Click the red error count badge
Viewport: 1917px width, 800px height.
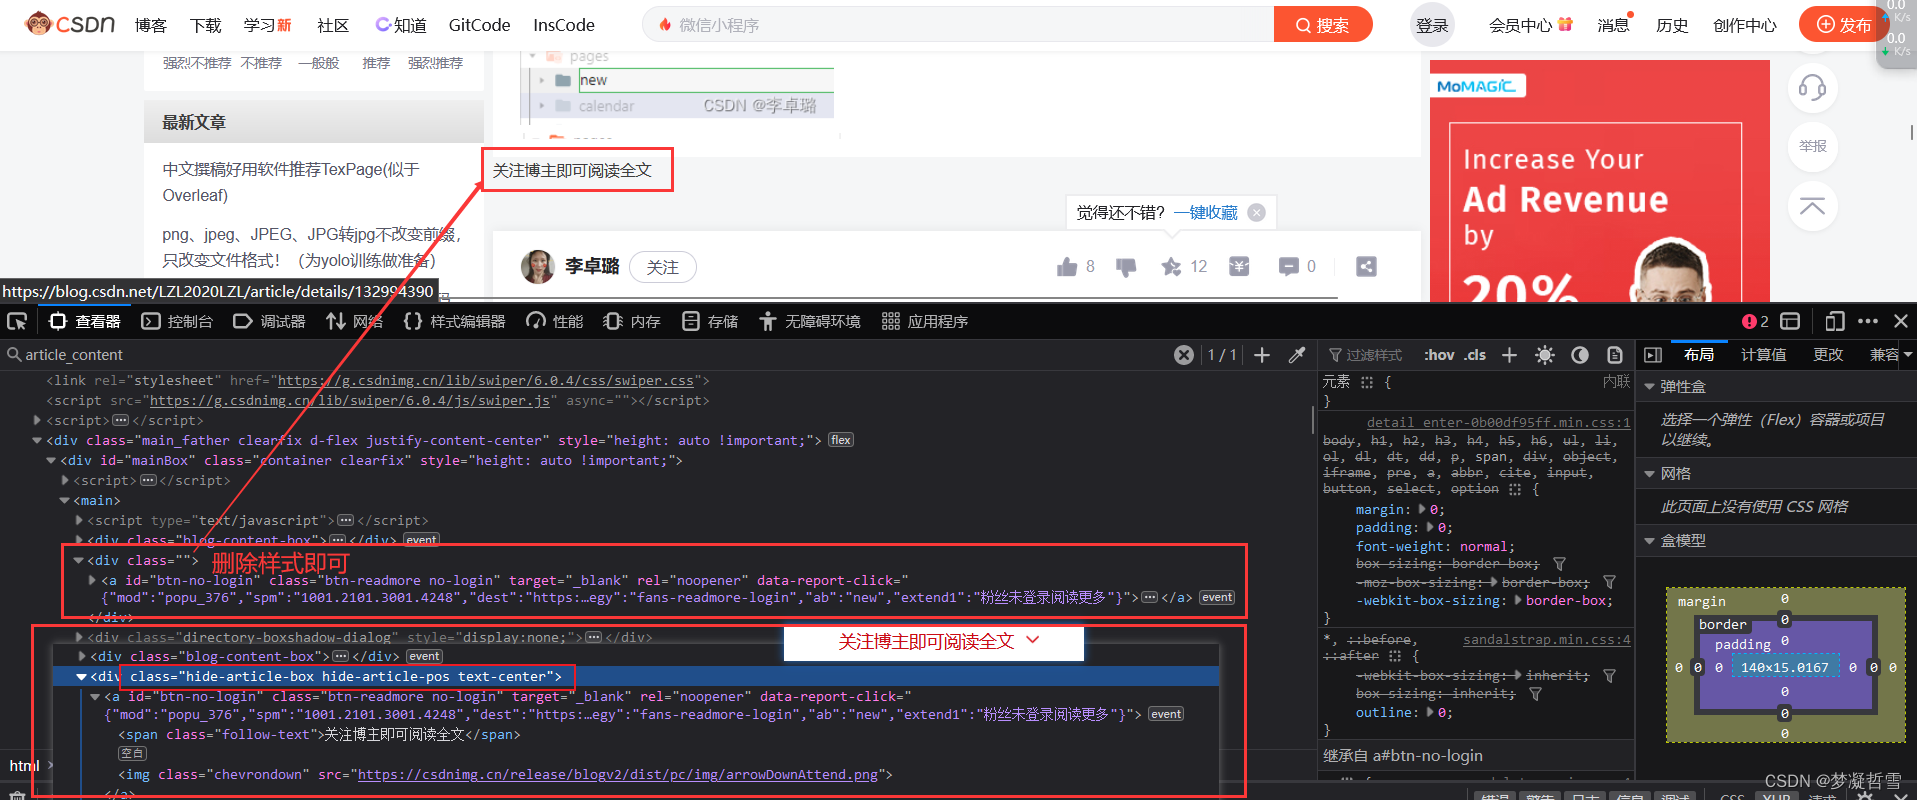1755,321
